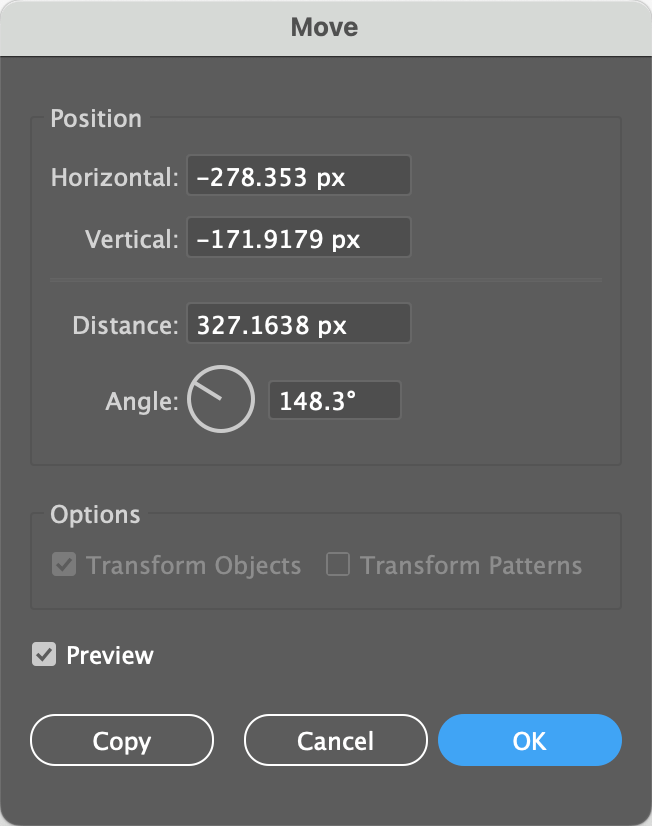This screenshot has height=826, width=652.
Task: Click the "Position" section heading
Action: [96, 119]
